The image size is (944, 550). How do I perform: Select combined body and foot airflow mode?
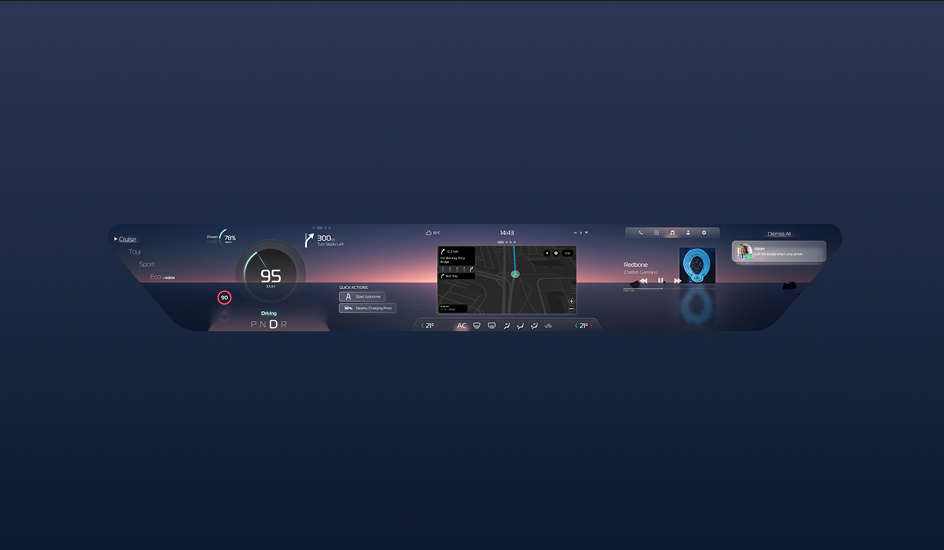(x=534, y=326)
